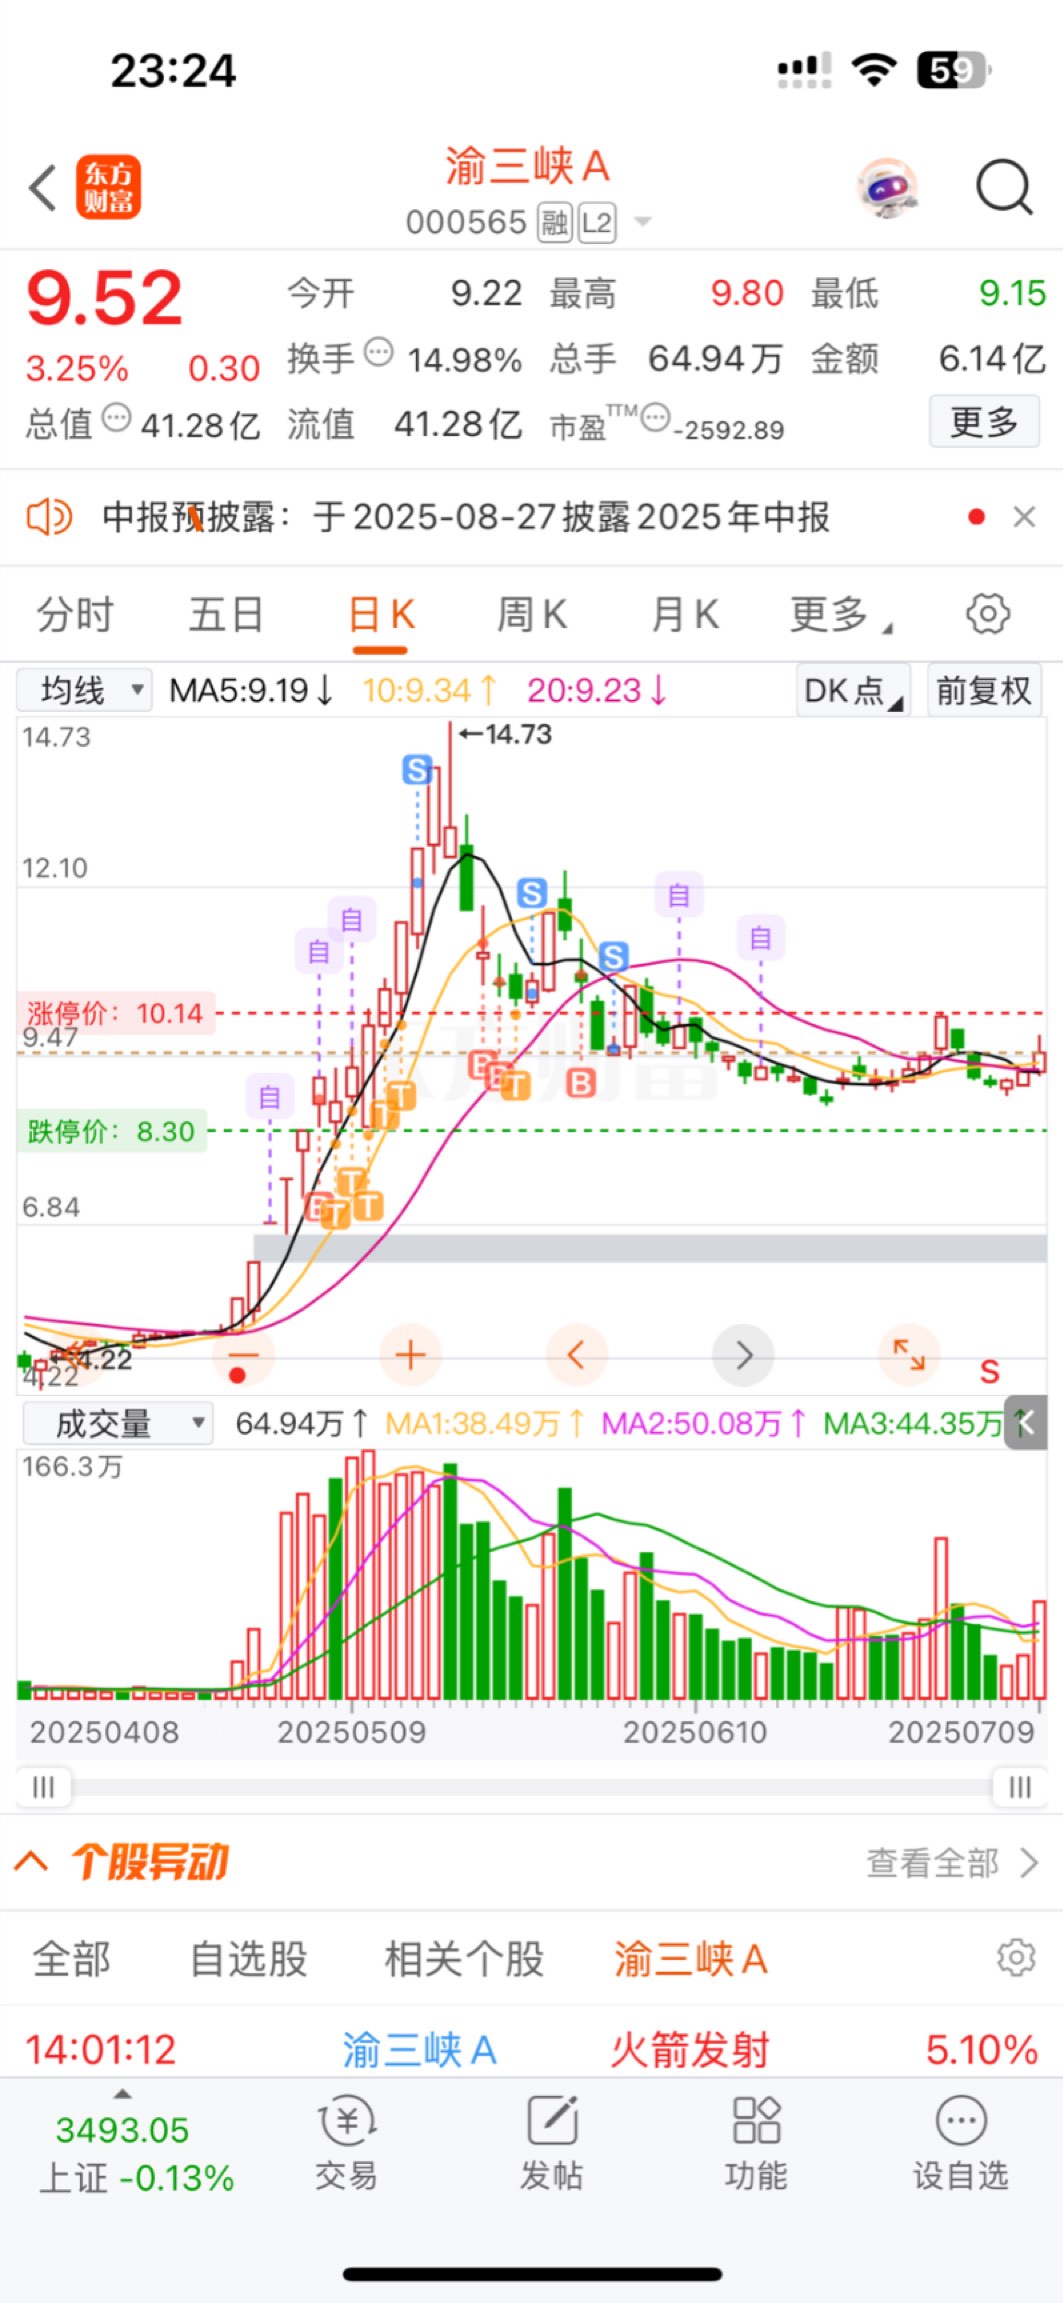Viewport: 1063px width, 2303px height.
Task: Switch to the 周K tab
Action: pyautogui.click(x=532, y=614)
